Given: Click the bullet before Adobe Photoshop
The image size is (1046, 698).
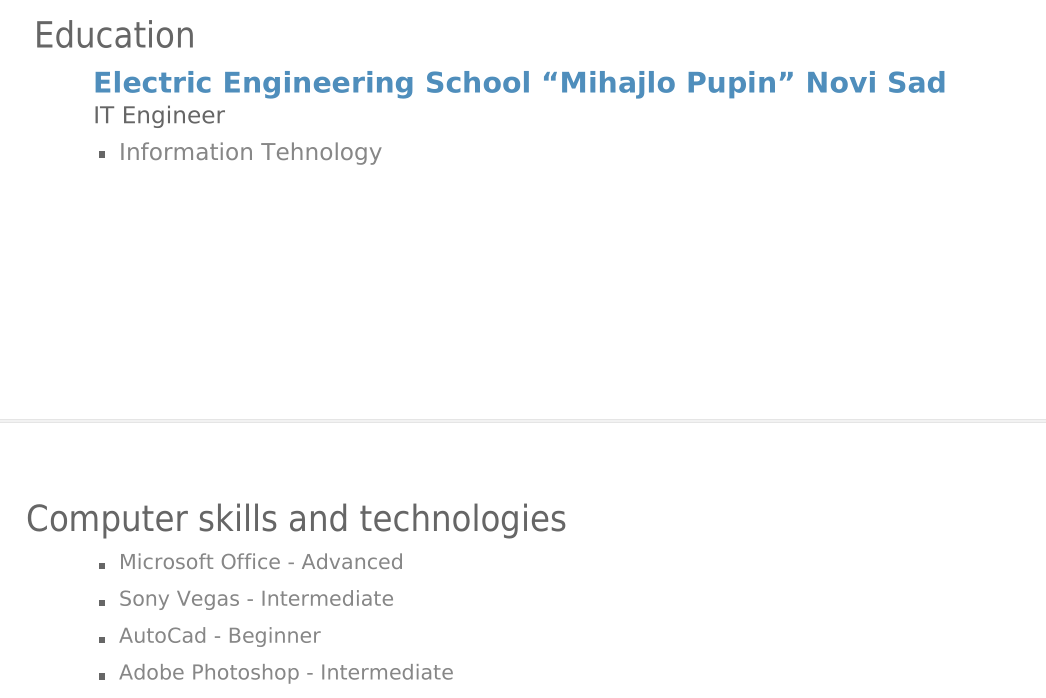Looking at the screenshot, I should coord(103,677).
